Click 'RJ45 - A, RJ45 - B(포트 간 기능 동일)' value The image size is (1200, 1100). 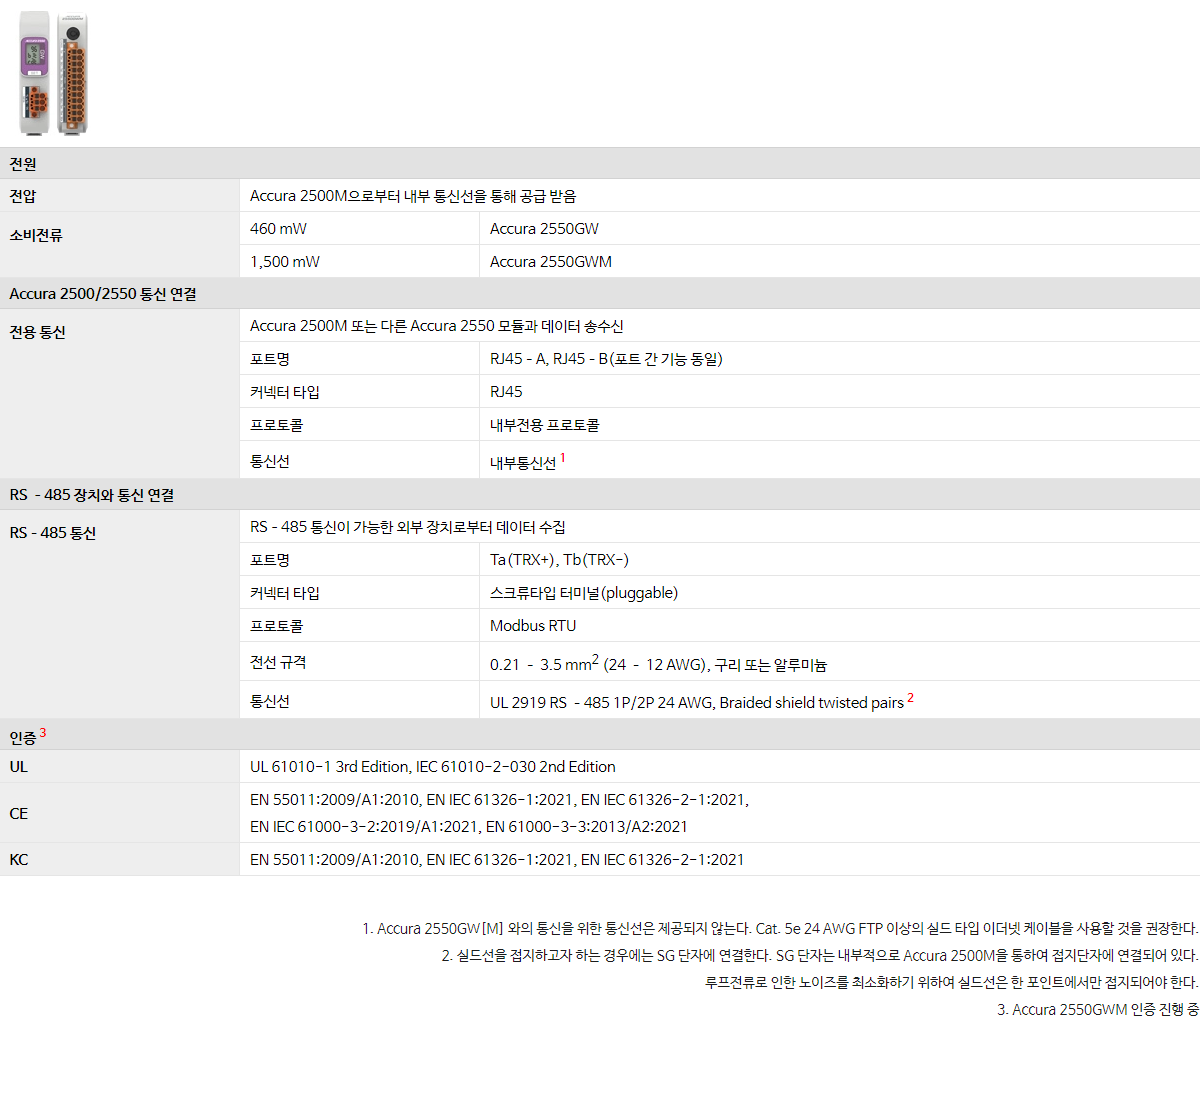click(606, 359)
